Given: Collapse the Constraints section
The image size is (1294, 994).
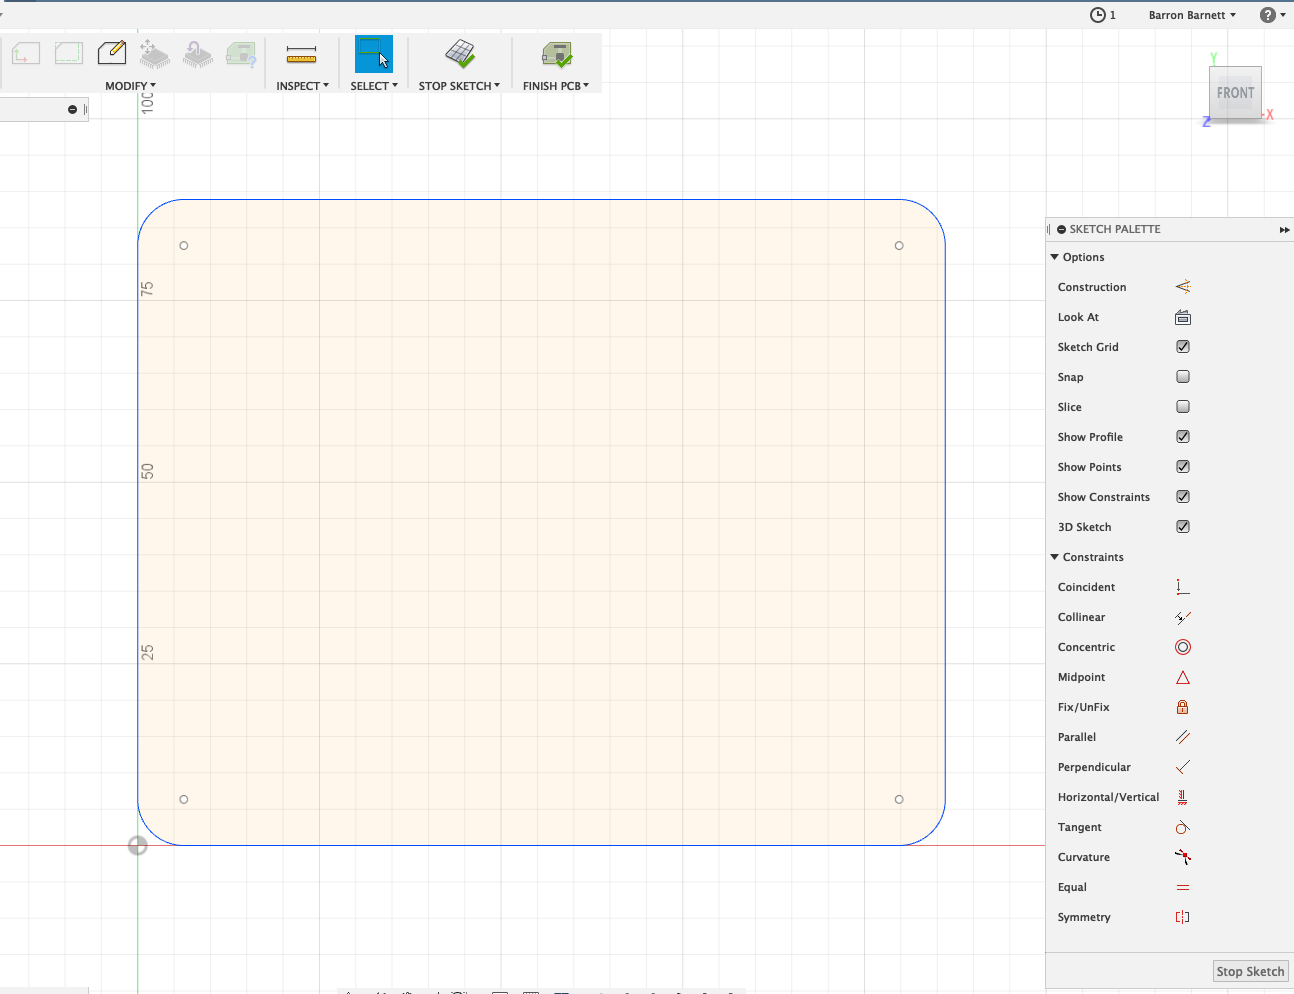Looking at the screenshot, I should click(x=1054, y=557).
